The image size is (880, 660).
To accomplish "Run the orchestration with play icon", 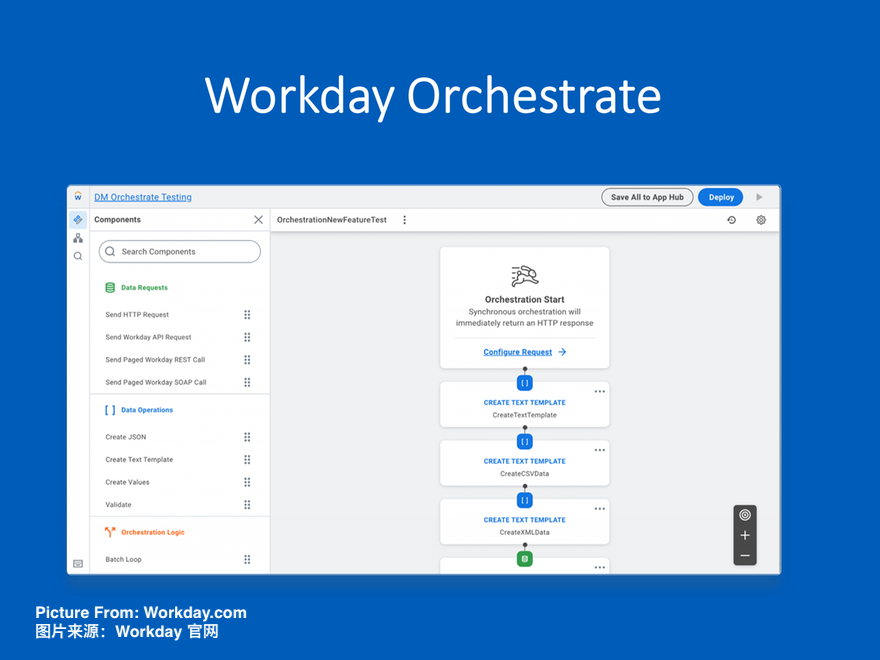I will (x=759, y=197).
